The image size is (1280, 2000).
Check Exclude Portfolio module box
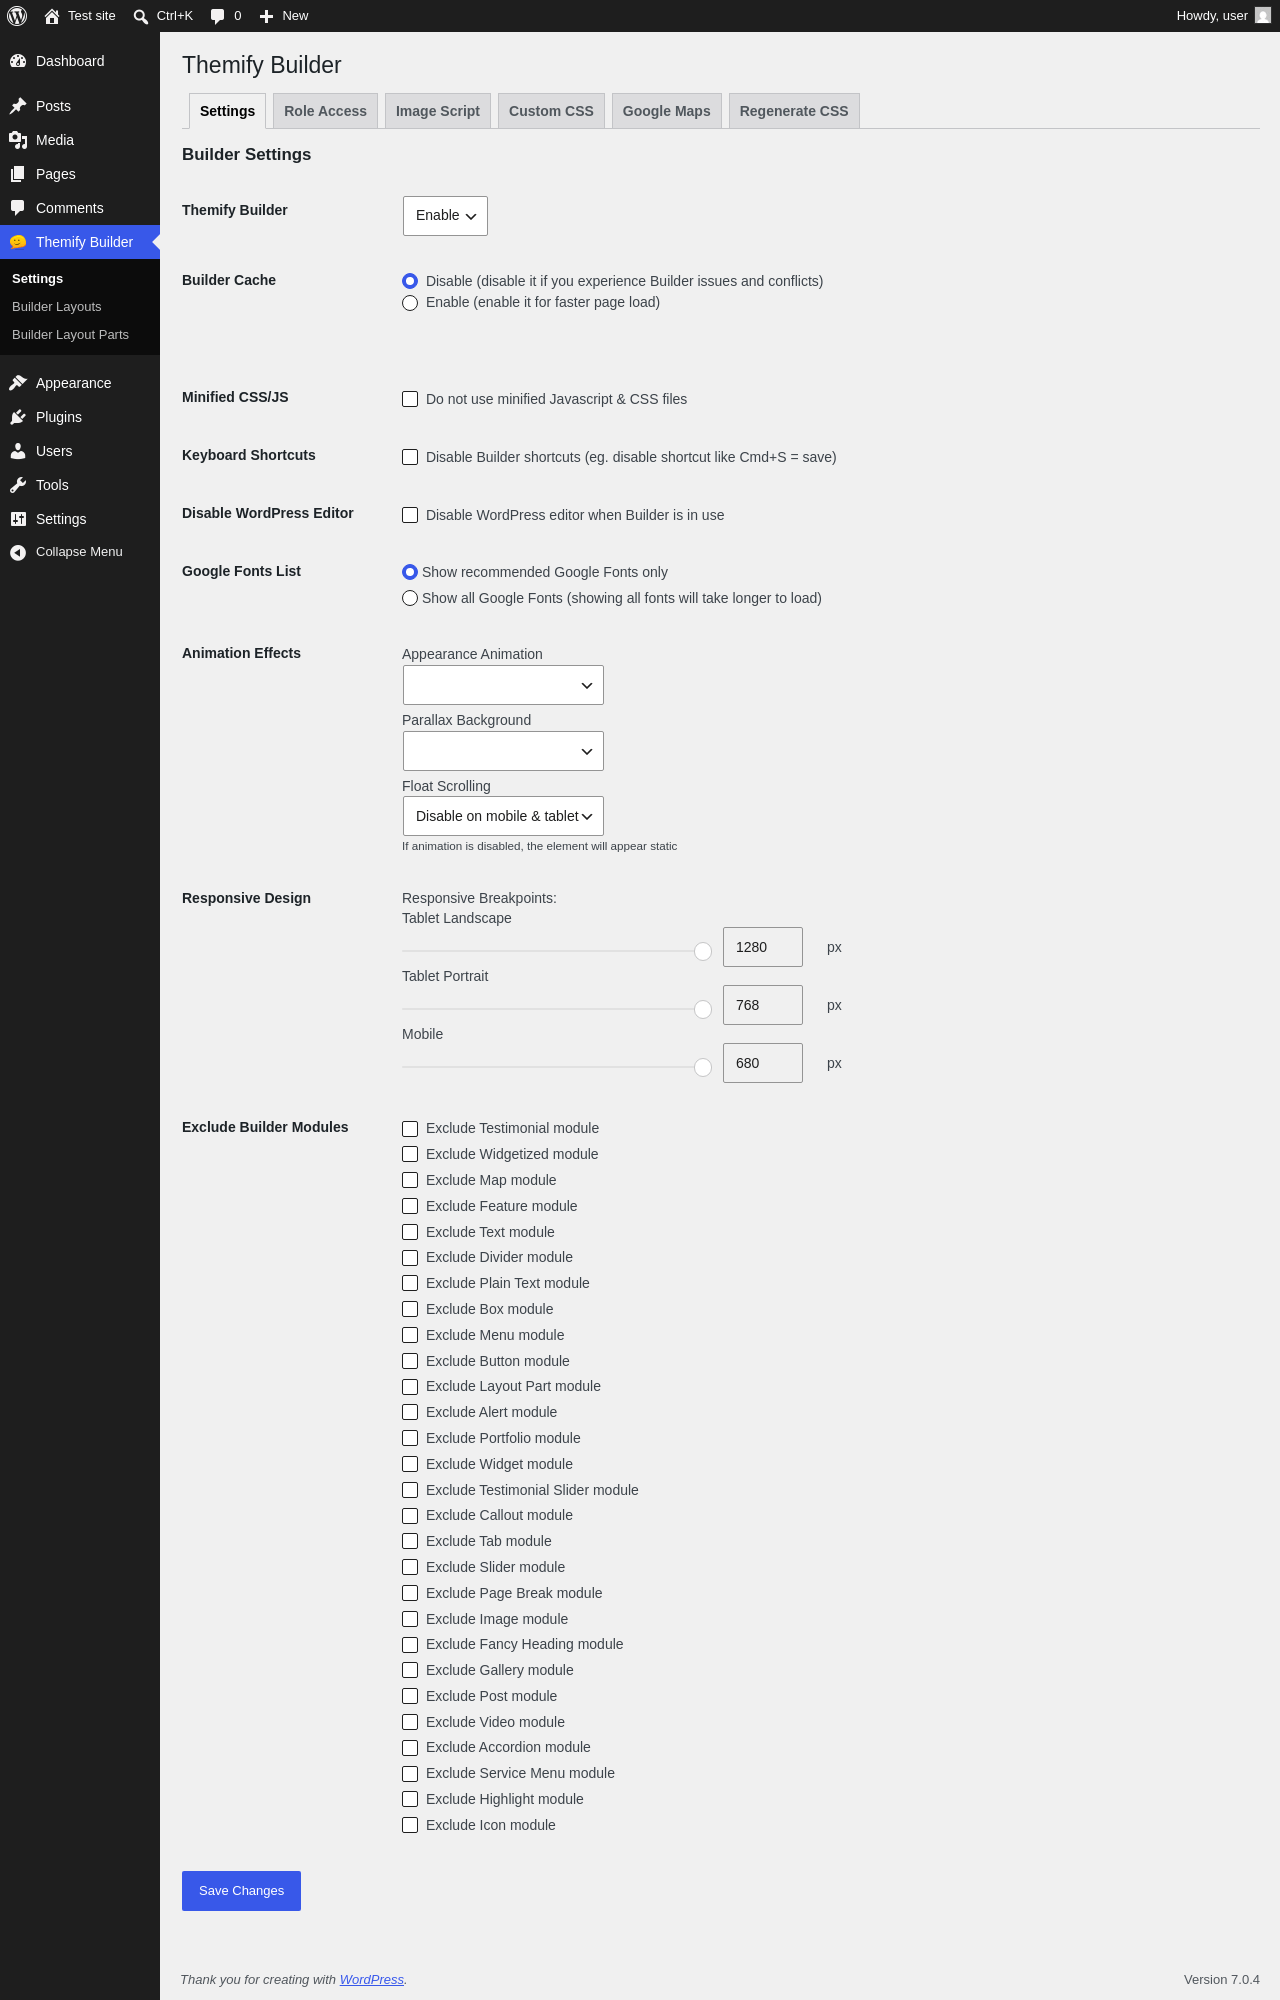pyautogui.click(x=410, y=1438)
